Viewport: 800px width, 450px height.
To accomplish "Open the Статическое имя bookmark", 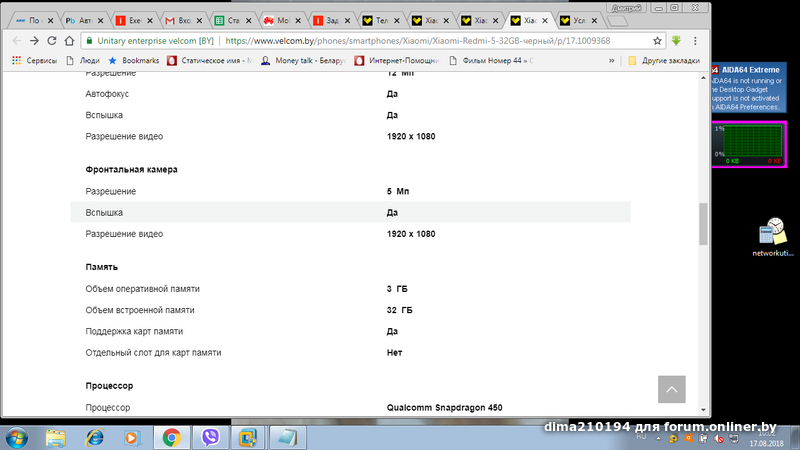I will [x=210, y=61].
